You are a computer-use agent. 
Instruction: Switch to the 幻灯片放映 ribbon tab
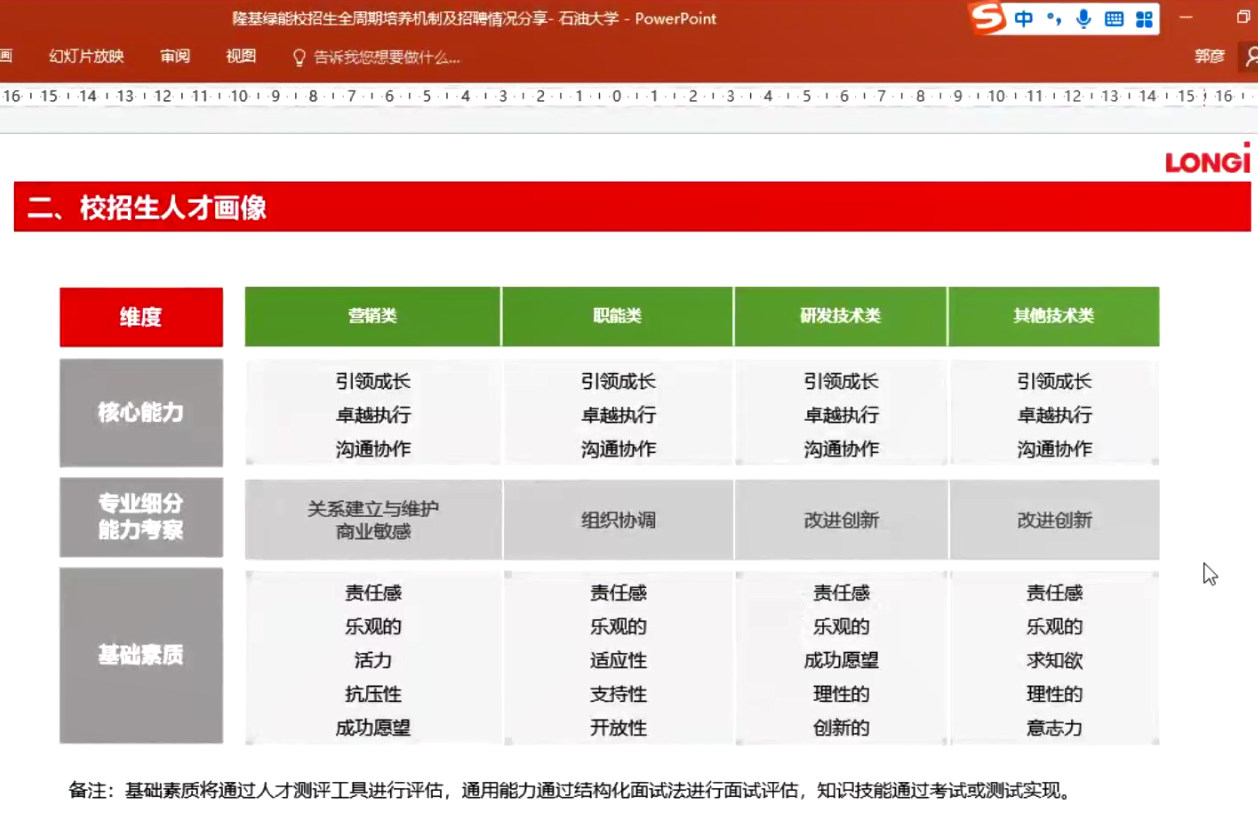tap(85, 57)
